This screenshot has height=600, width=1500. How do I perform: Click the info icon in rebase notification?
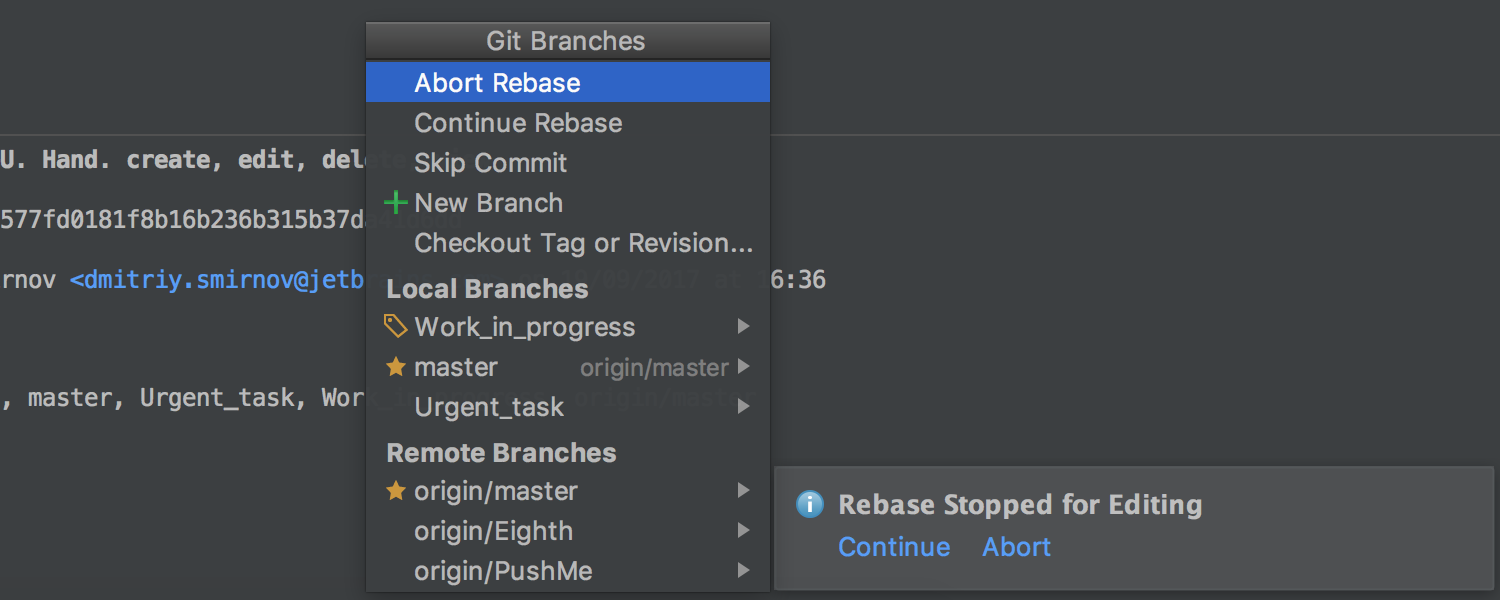pyautogui.click(x=809, y=504)
